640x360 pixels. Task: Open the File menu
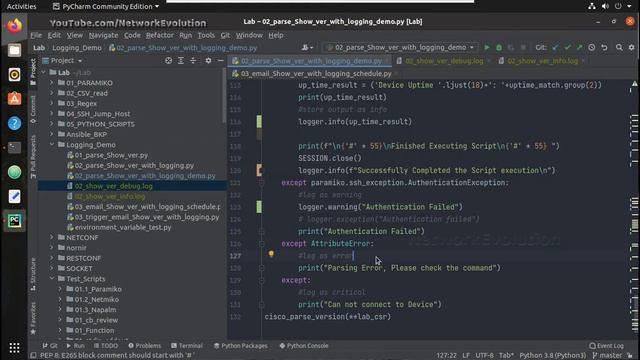(x=36, y=36)
